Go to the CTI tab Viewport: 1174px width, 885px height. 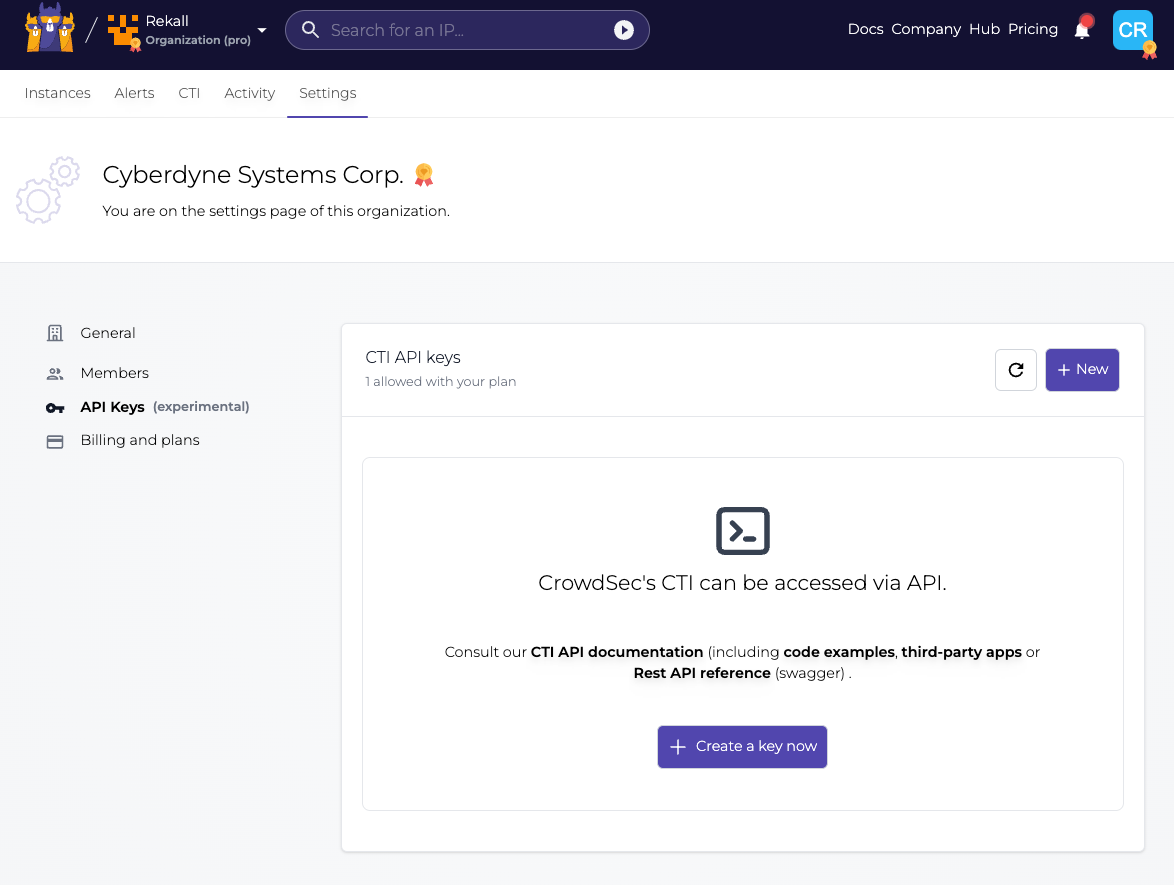189,93
